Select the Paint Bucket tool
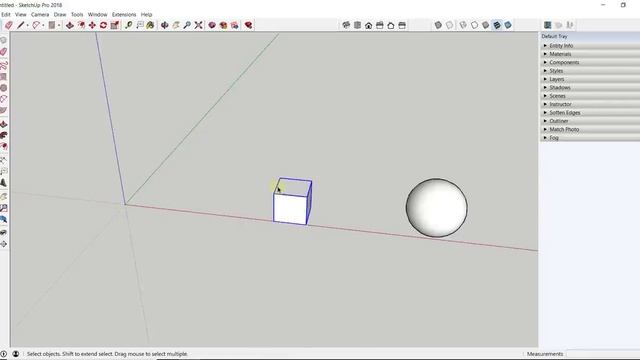Viewport: 640px width, 360px height. pos(150,25)
